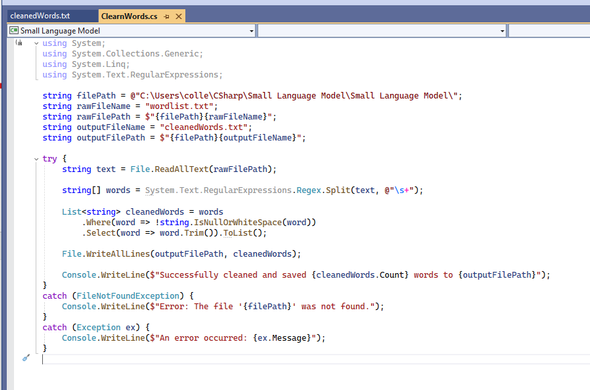This screenshot has width=590, height=390.
Task: Click the "cleanedWords.txt" string literal
Action: (x=204, y=127)
